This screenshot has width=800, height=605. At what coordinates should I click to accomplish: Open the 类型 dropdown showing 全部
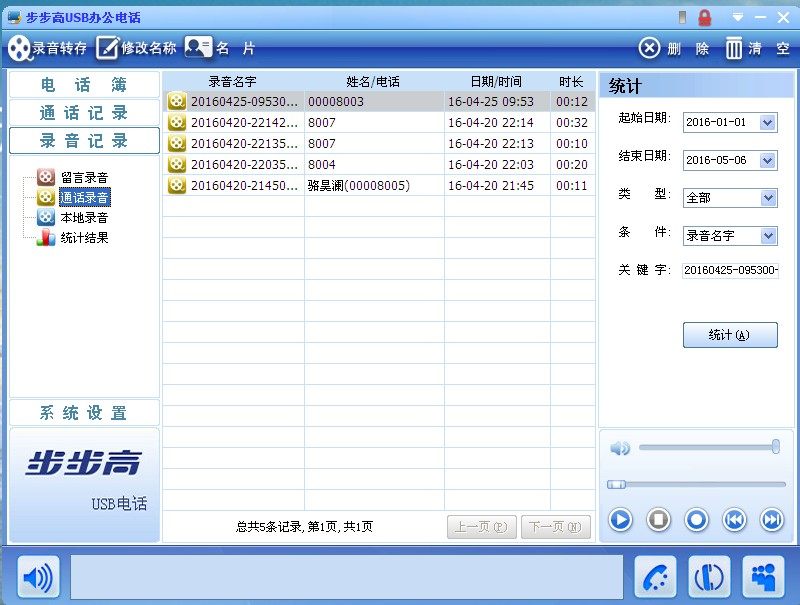767,198
